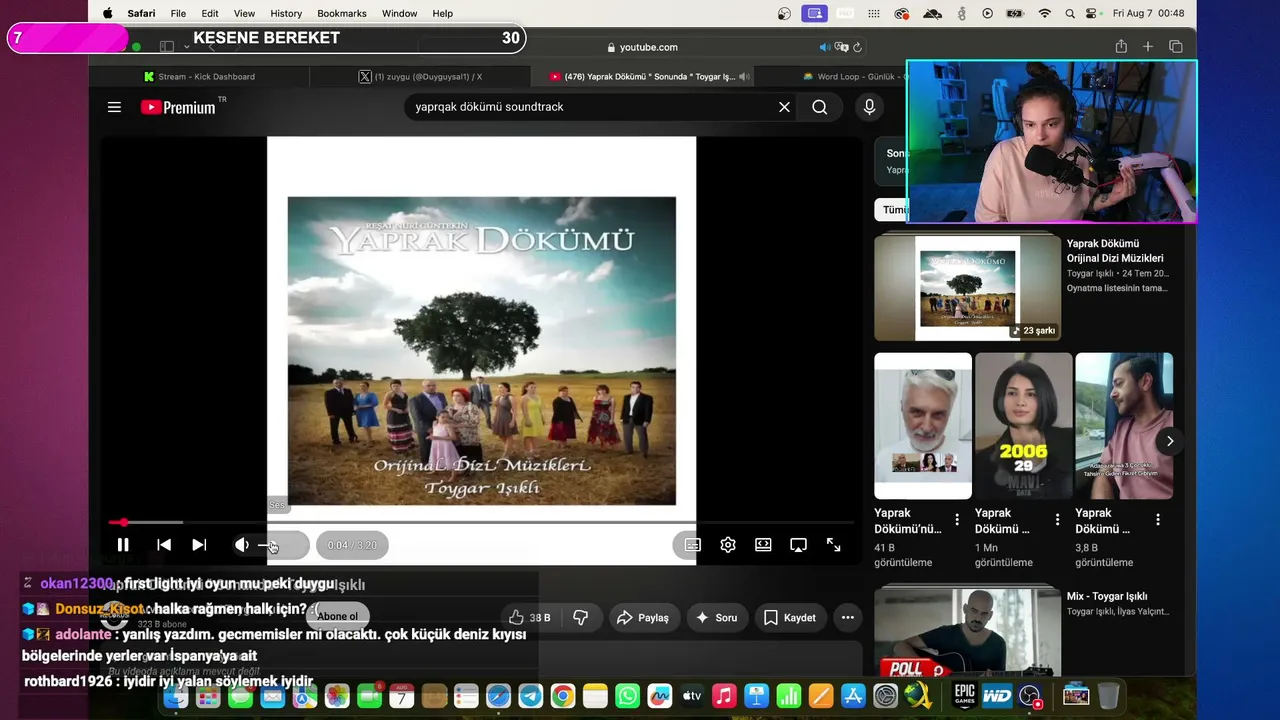Launch Google Chrome from the Dock
This screenshot has height=720, width=1280.
(563, 696)
